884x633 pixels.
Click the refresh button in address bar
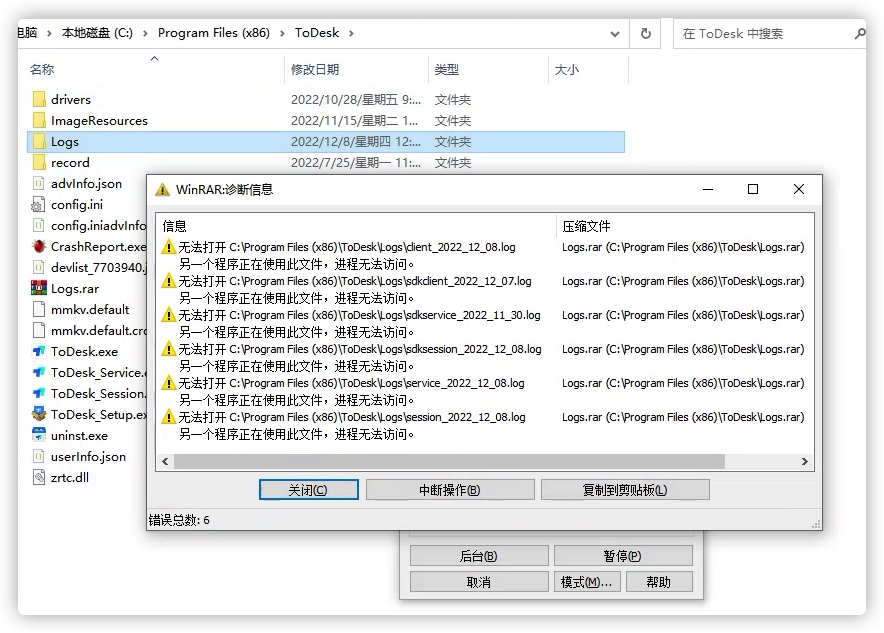646,33
